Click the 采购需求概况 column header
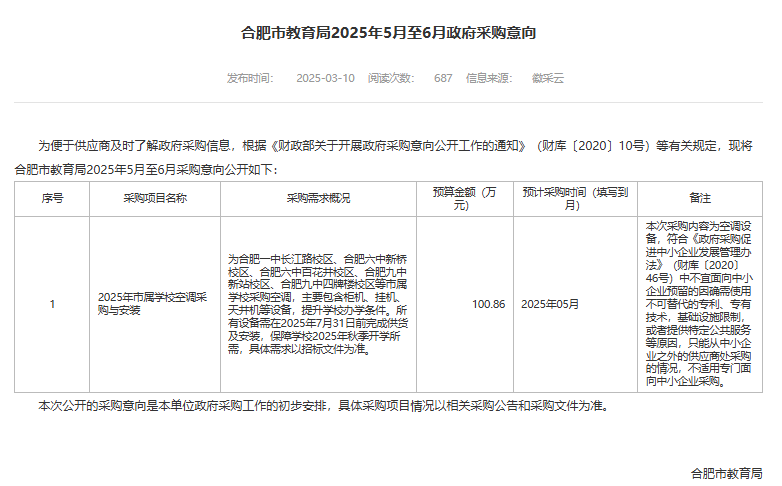Viewport: 782px width, 486px height. 318,199
